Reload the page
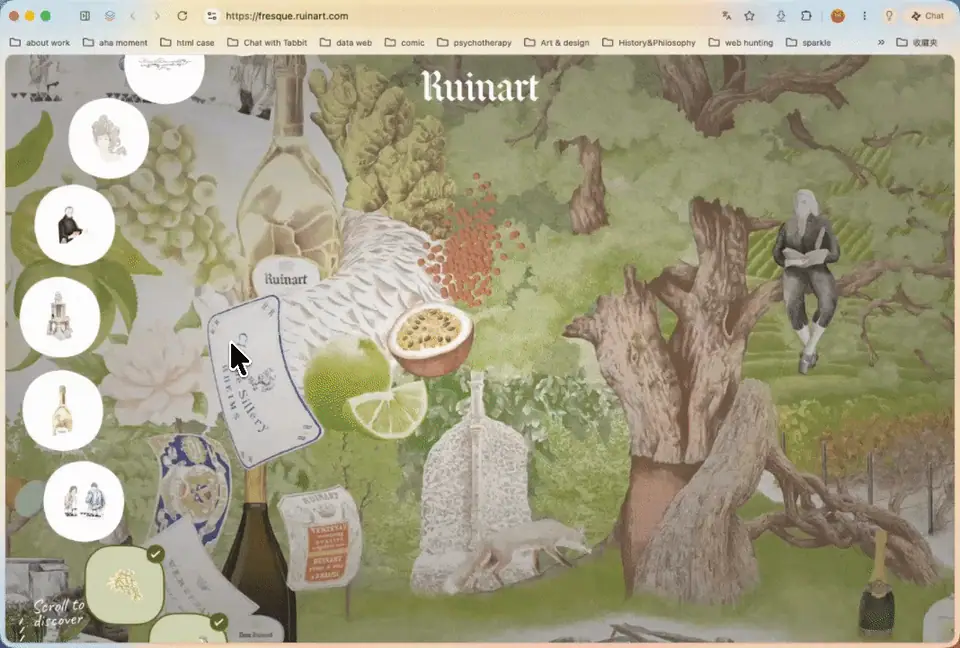Viewport: 960px width, 648px height. pos(182,16)
